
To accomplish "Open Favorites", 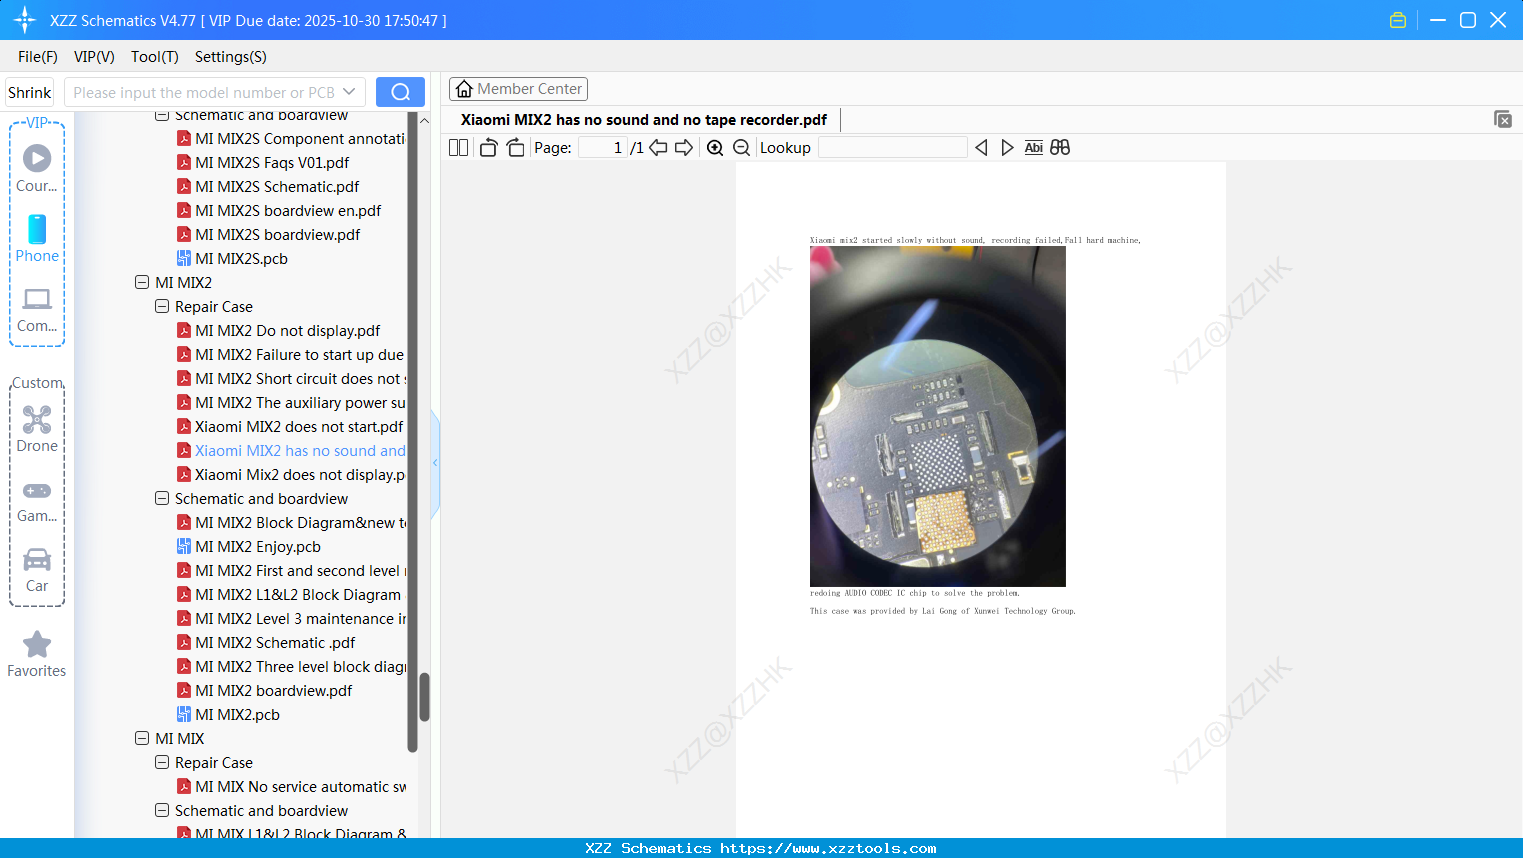I will coord(37,654).
